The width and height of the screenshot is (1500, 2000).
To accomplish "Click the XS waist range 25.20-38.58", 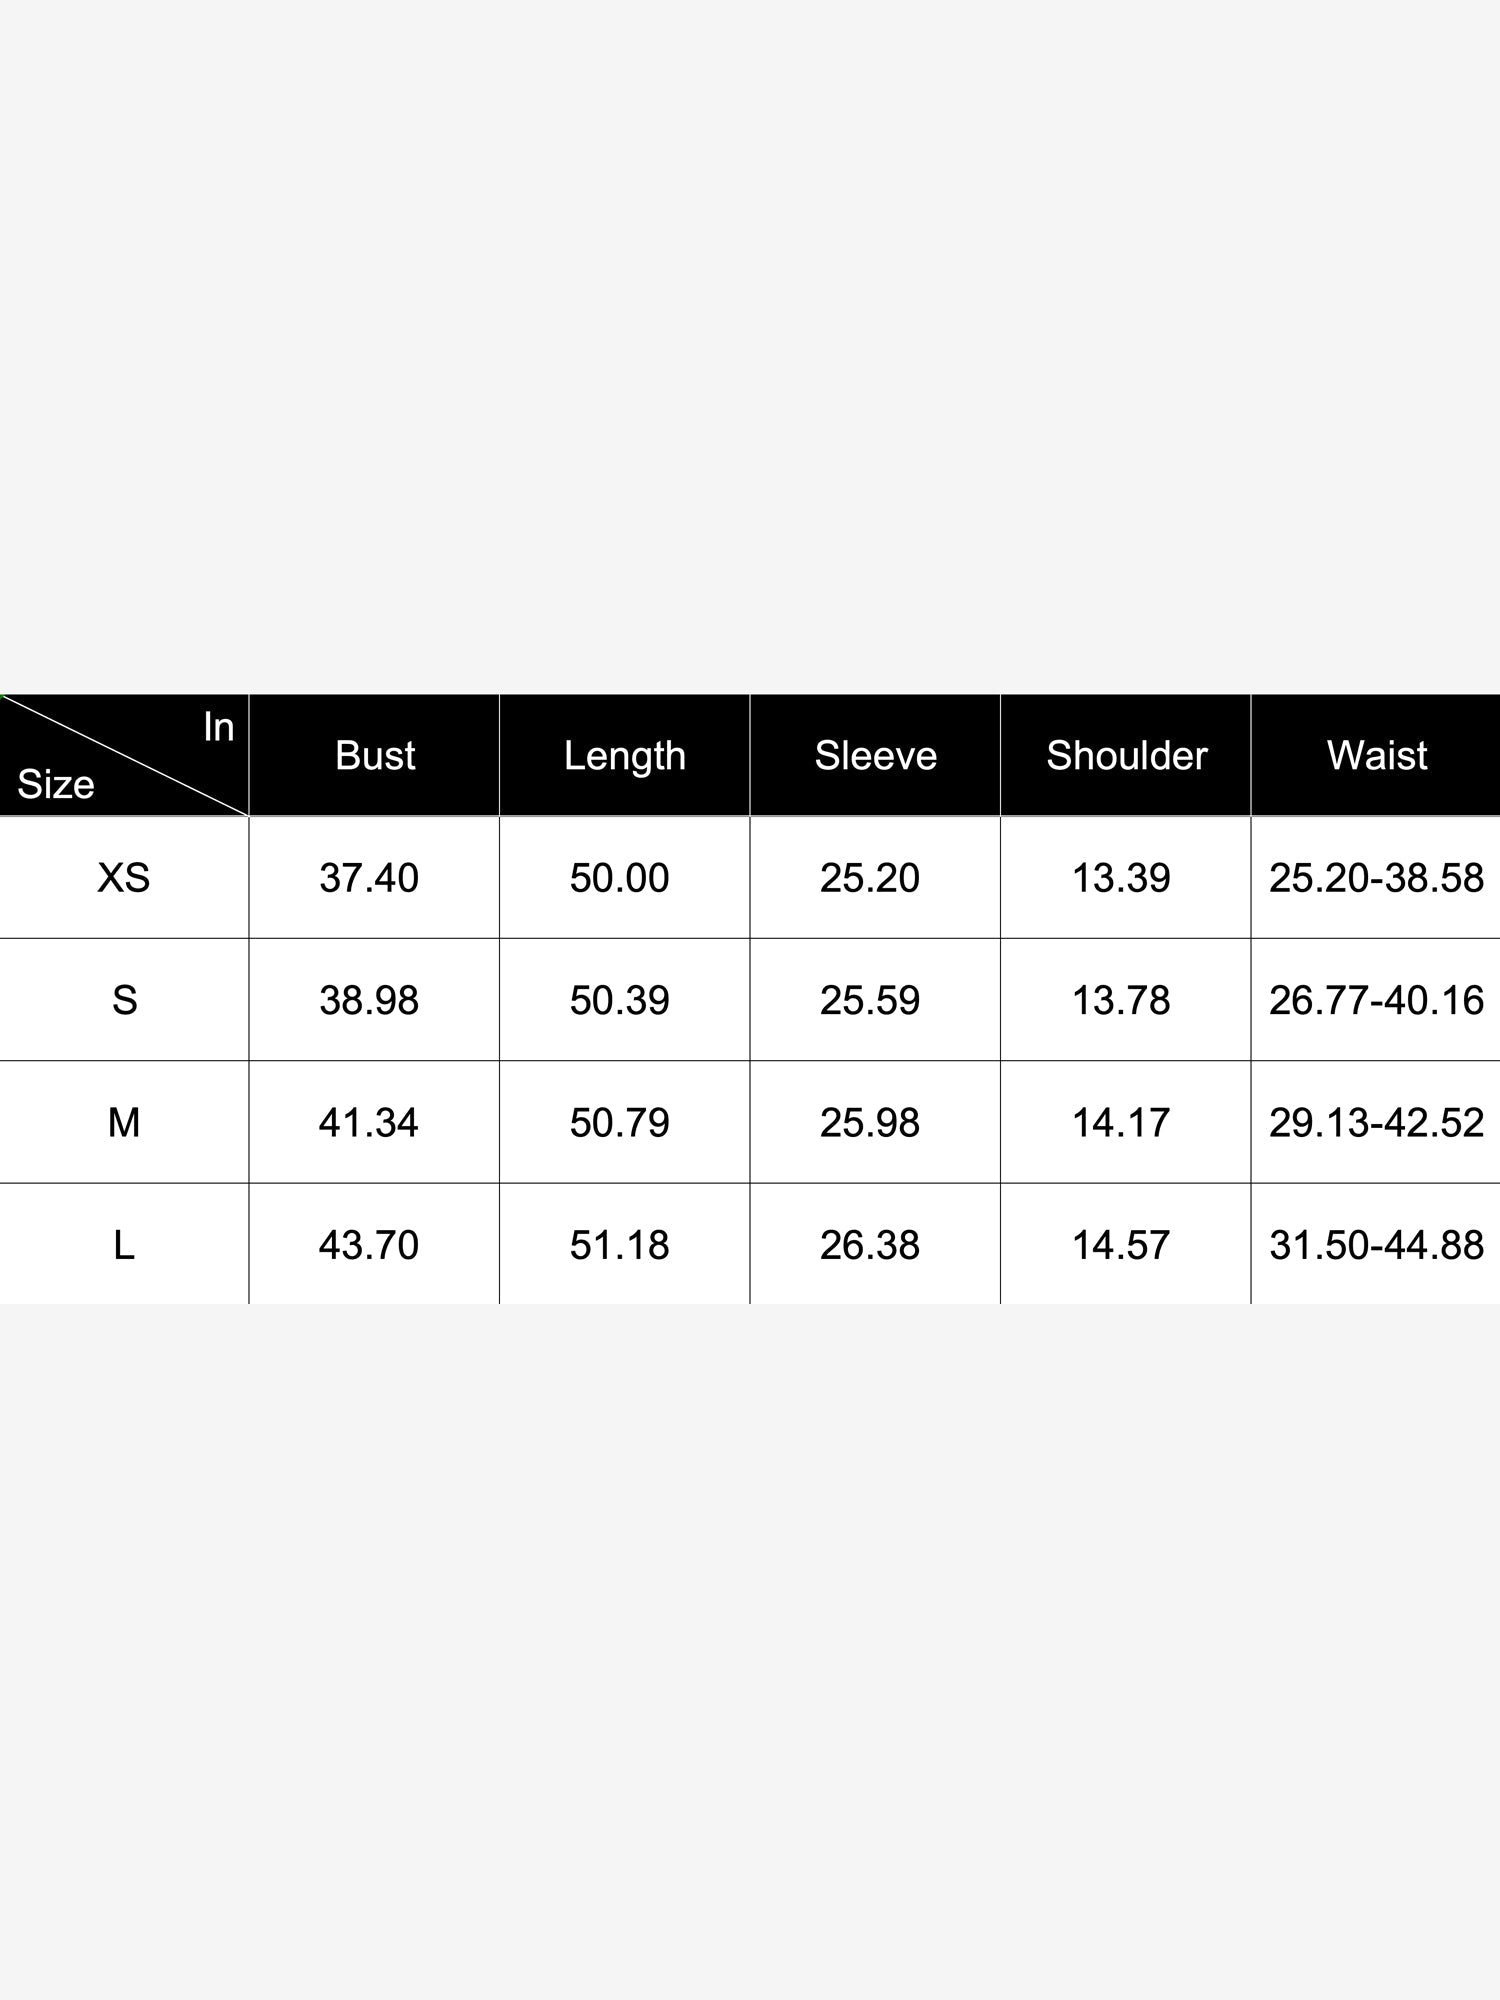I will (1376, 877).
